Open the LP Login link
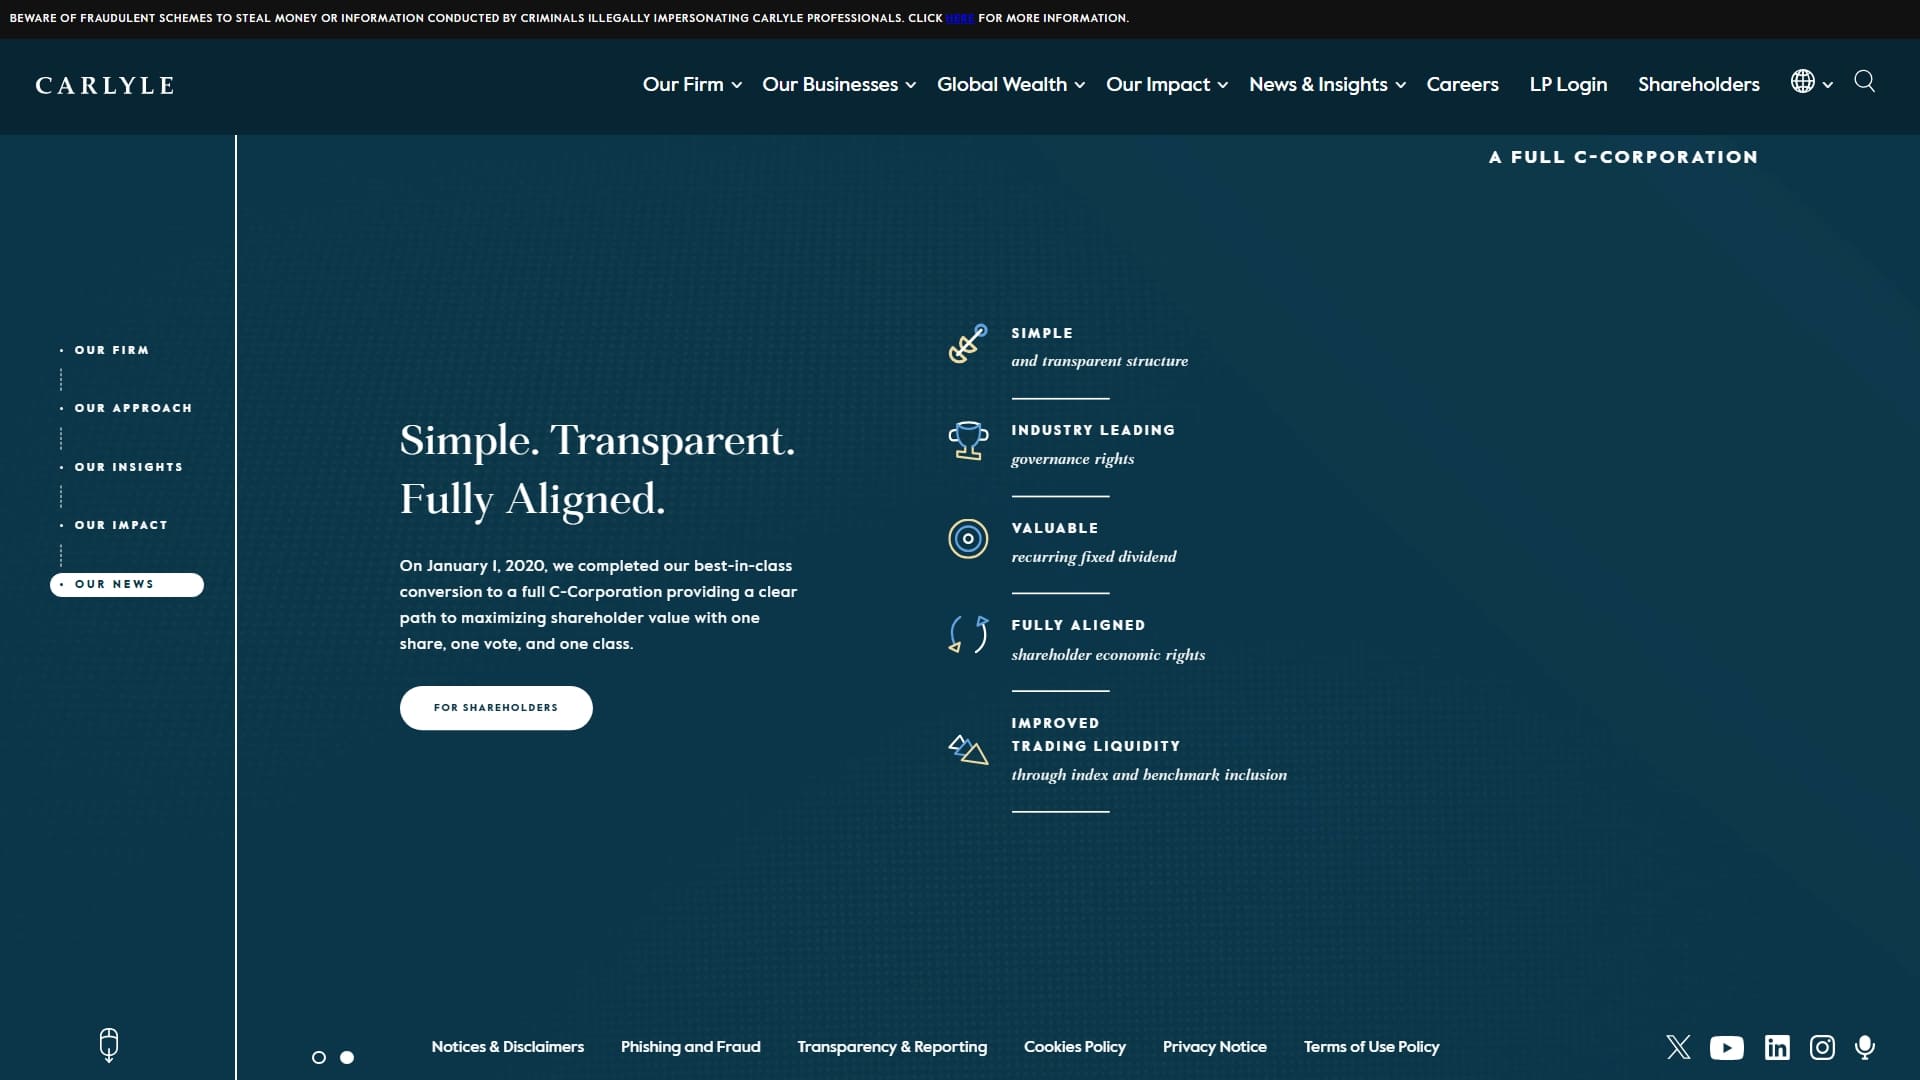 (1568, 84)
